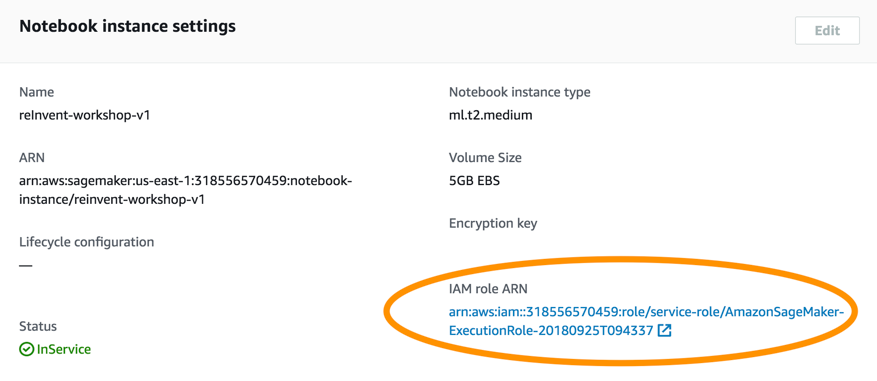
Task: Click the IAM role ARN label
Action: tap(488, 289)
